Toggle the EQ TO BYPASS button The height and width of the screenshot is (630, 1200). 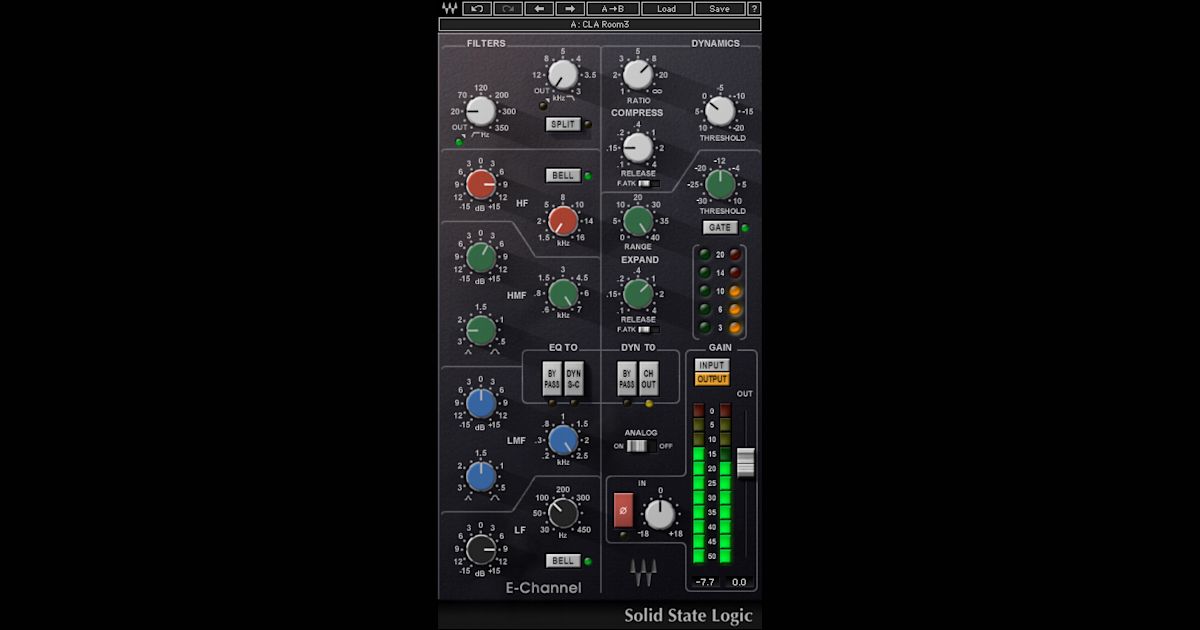(x=551, y=378)
